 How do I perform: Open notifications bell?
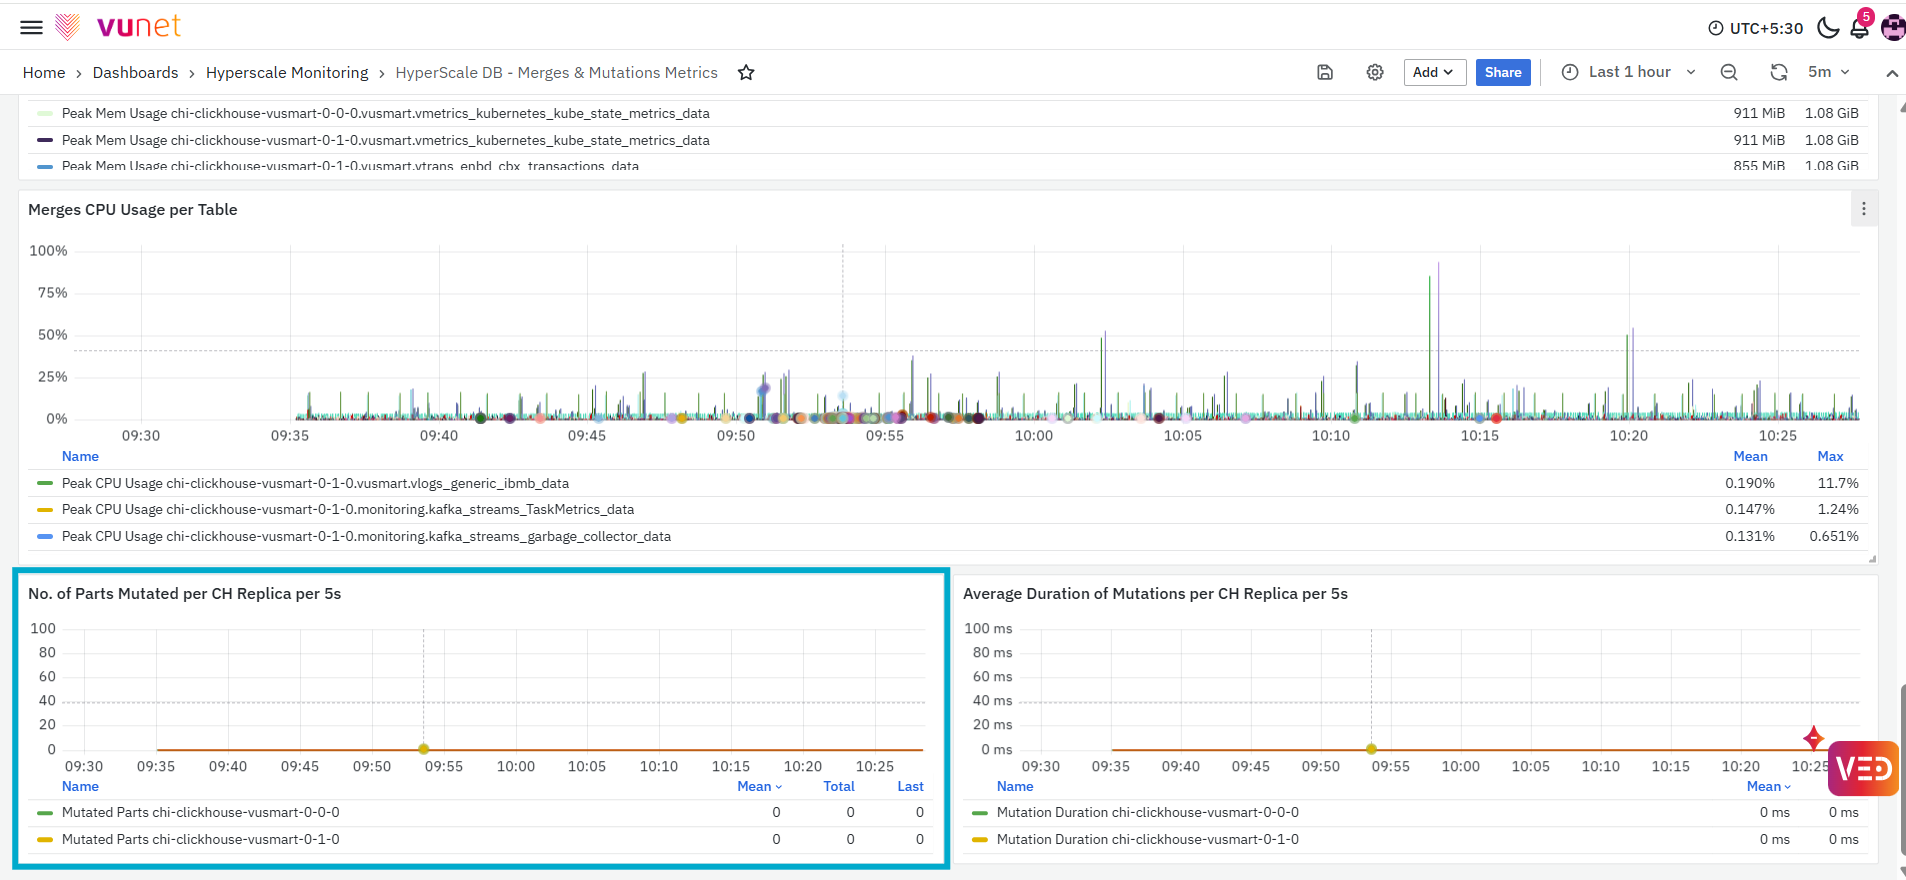[1860, 28]
